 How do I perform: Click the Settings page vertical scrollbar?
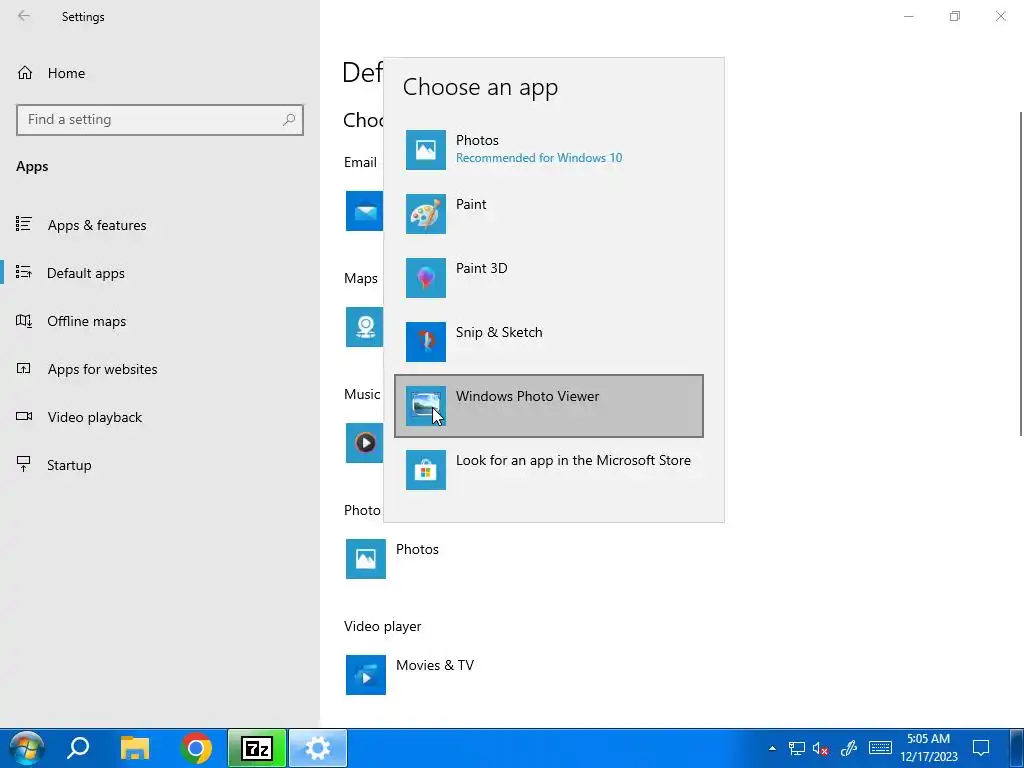pos(1021,274)
